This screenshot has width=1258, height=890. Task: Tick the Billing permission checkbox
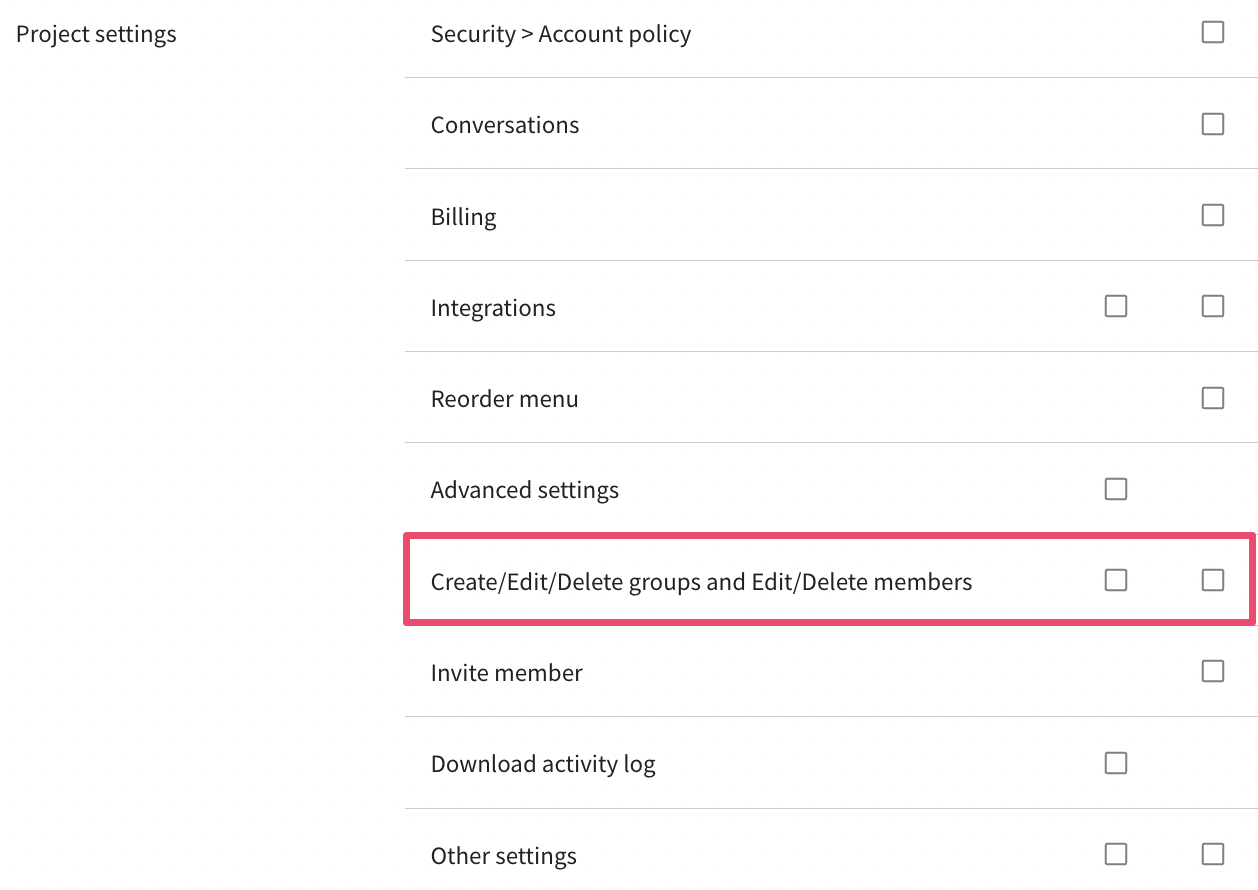point(1212,215)
